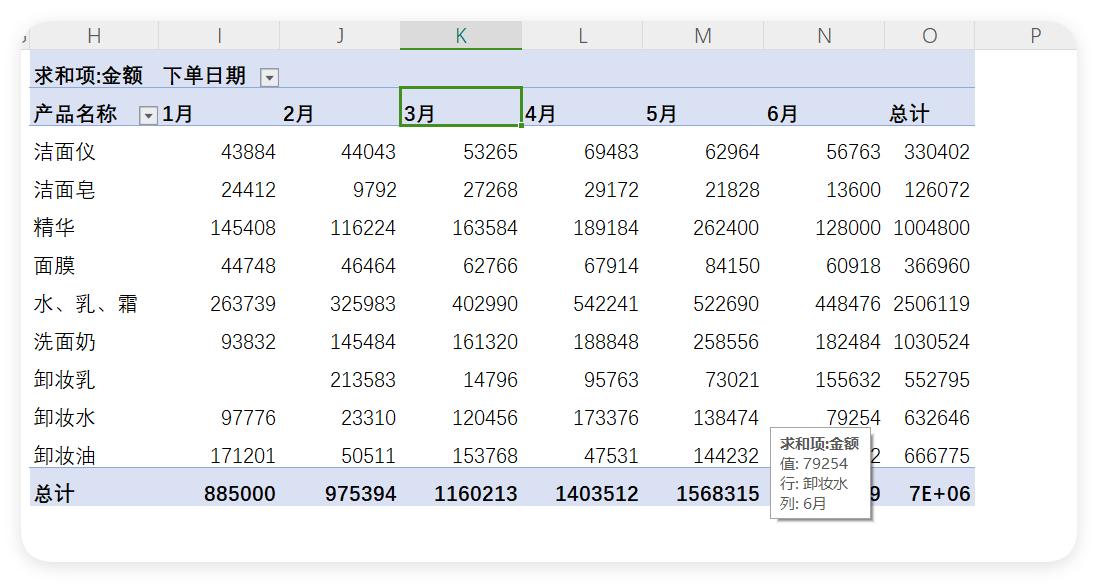Open the 产品名称 filter dropdown
Viewport: 1098px width, 583px height.
148,115
